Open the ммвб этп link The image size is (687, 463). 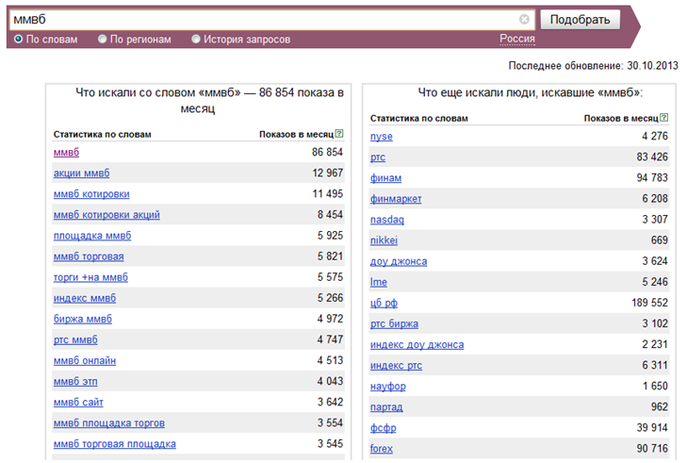(x=75, y=382)
